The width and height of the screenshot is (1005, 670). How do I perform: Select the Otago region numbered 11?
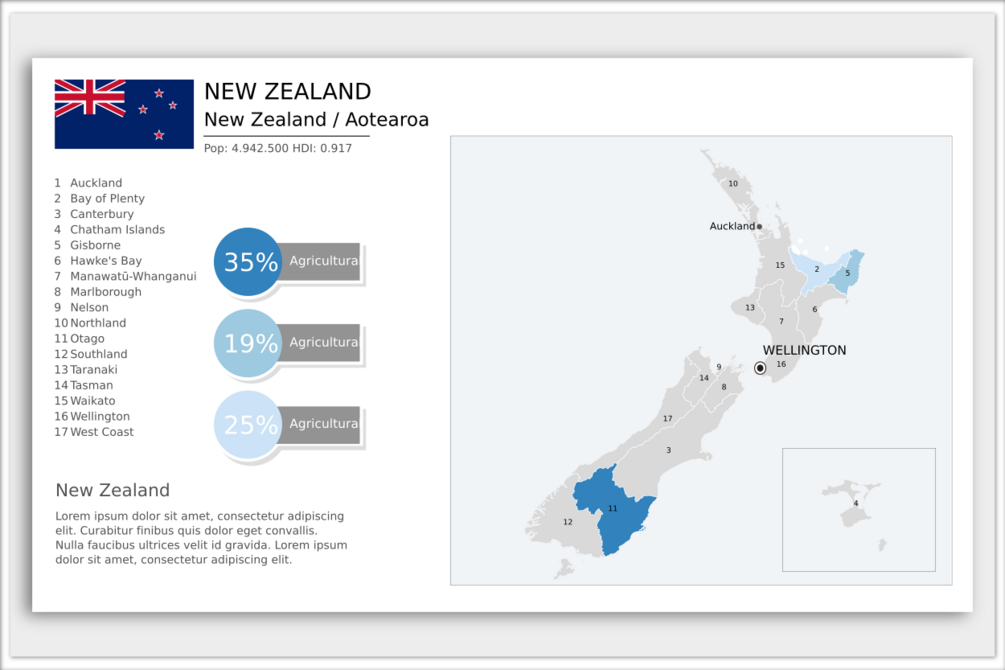(612, 510)
